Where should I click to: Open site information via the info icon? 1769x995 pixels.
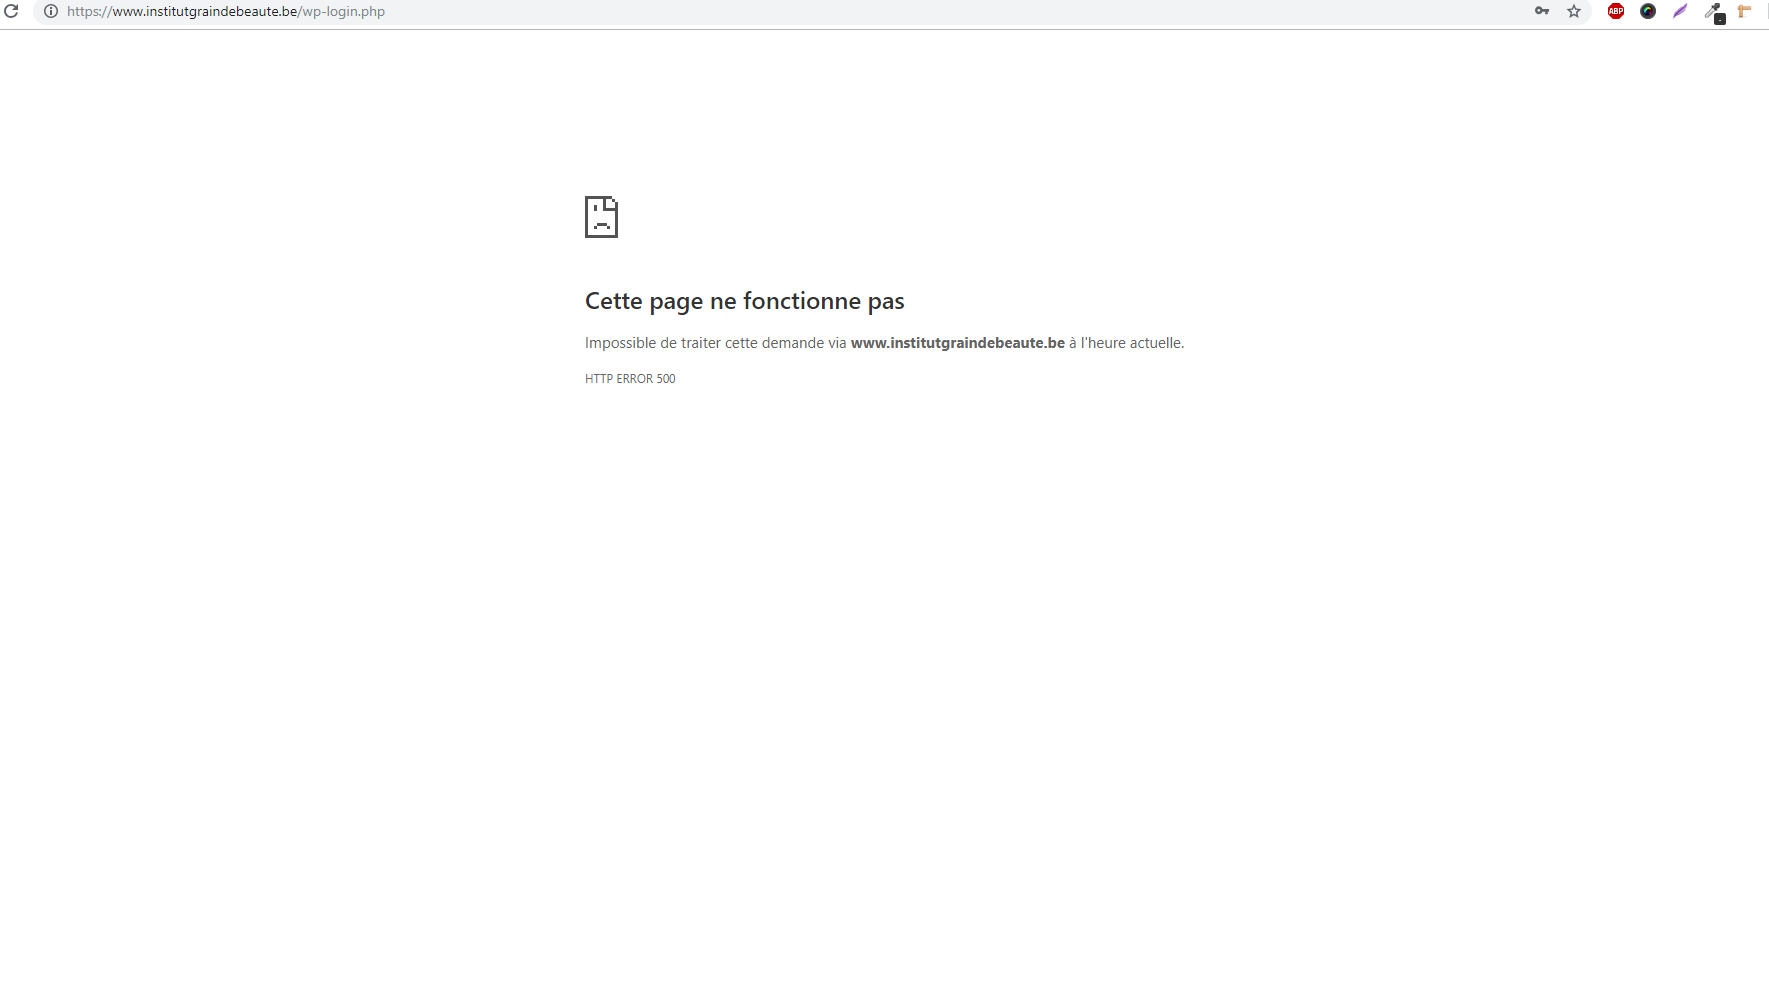coord(51,11)
